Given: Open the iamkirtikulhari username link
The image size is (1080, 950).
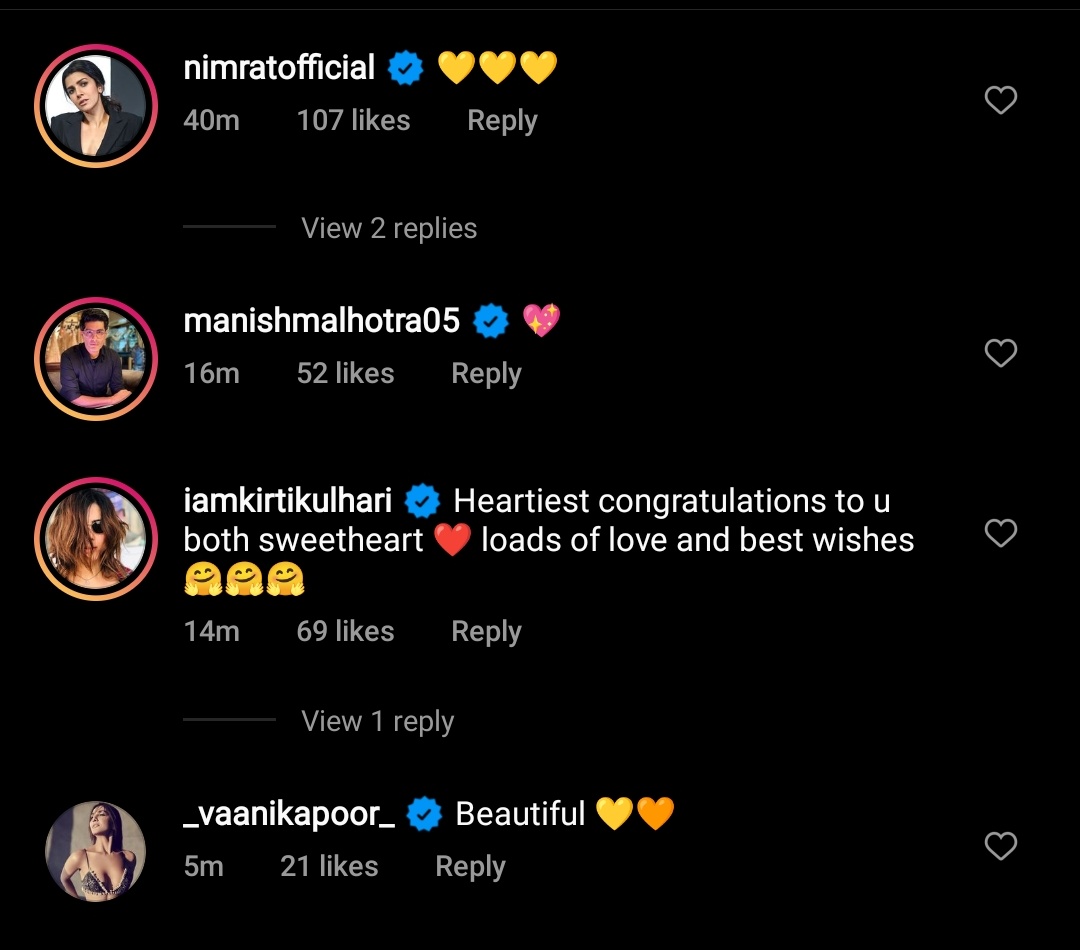Looking at the screenshot, I should [x=288, y=500].
